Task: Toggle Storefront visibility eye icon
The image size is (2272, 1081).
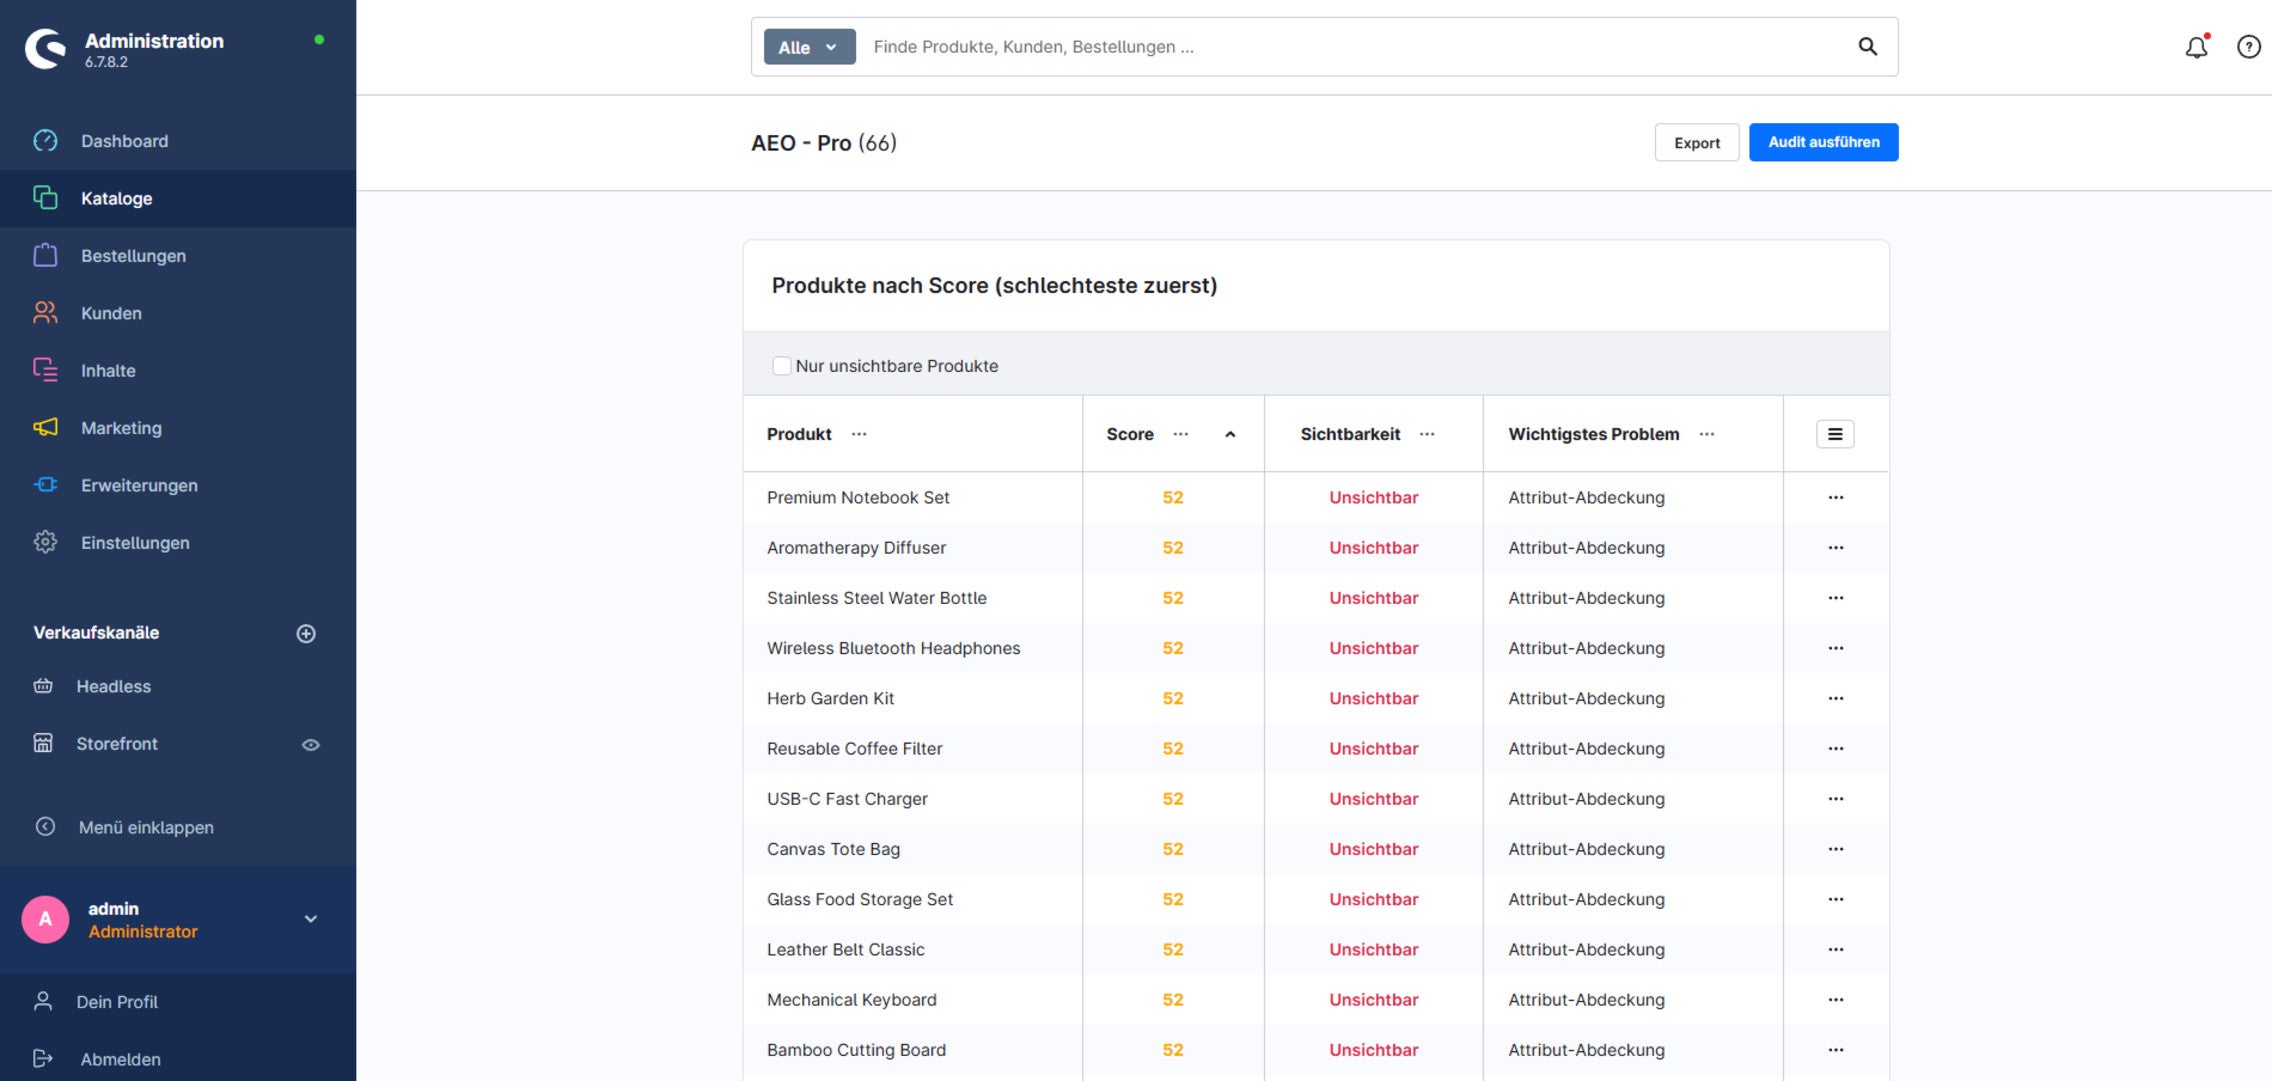Action: 311,745
